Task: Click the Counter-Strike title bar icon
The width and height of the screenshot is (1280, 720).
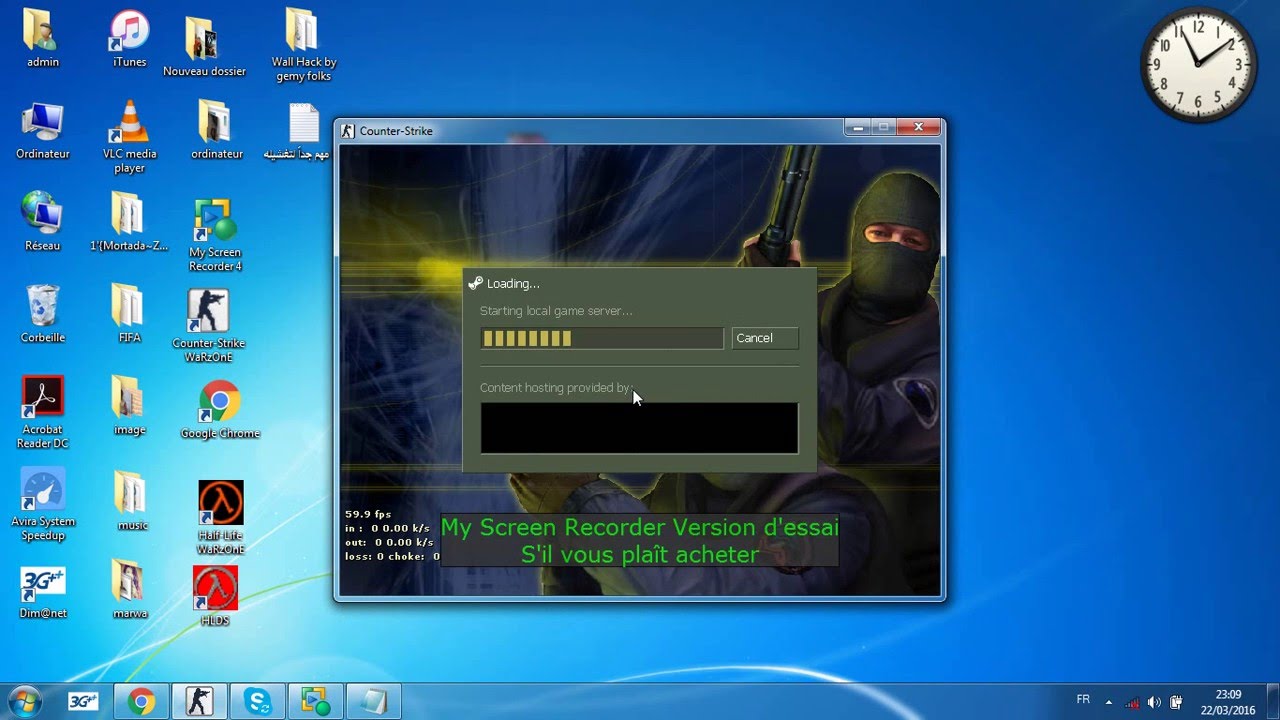Action: (348, 131)
